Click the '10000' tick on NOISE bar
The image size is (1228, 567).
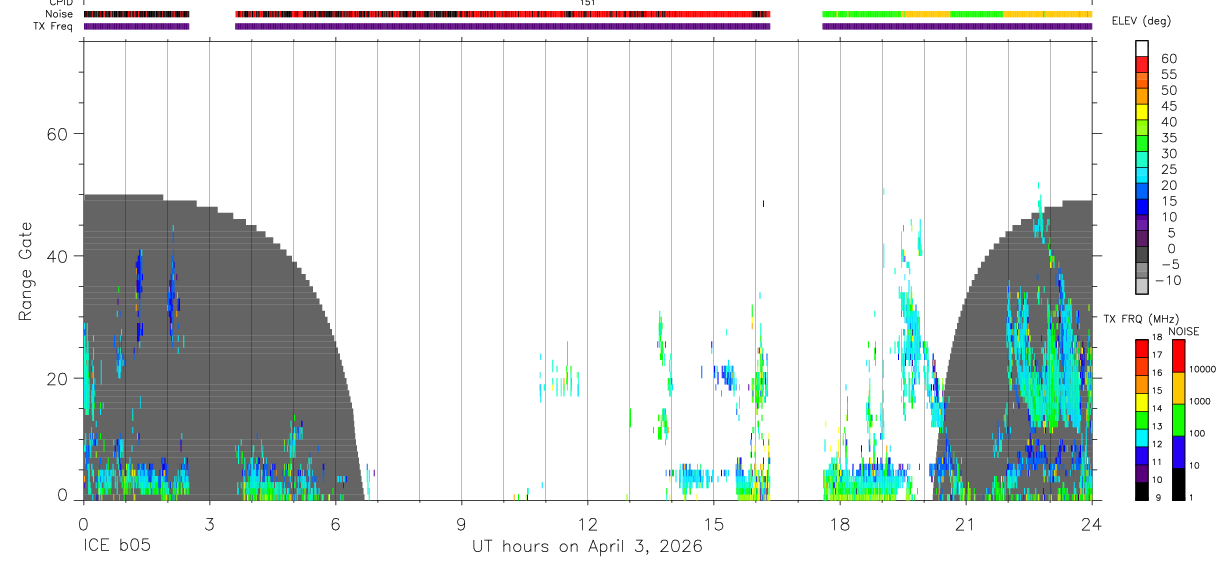tap(1203, 369)
